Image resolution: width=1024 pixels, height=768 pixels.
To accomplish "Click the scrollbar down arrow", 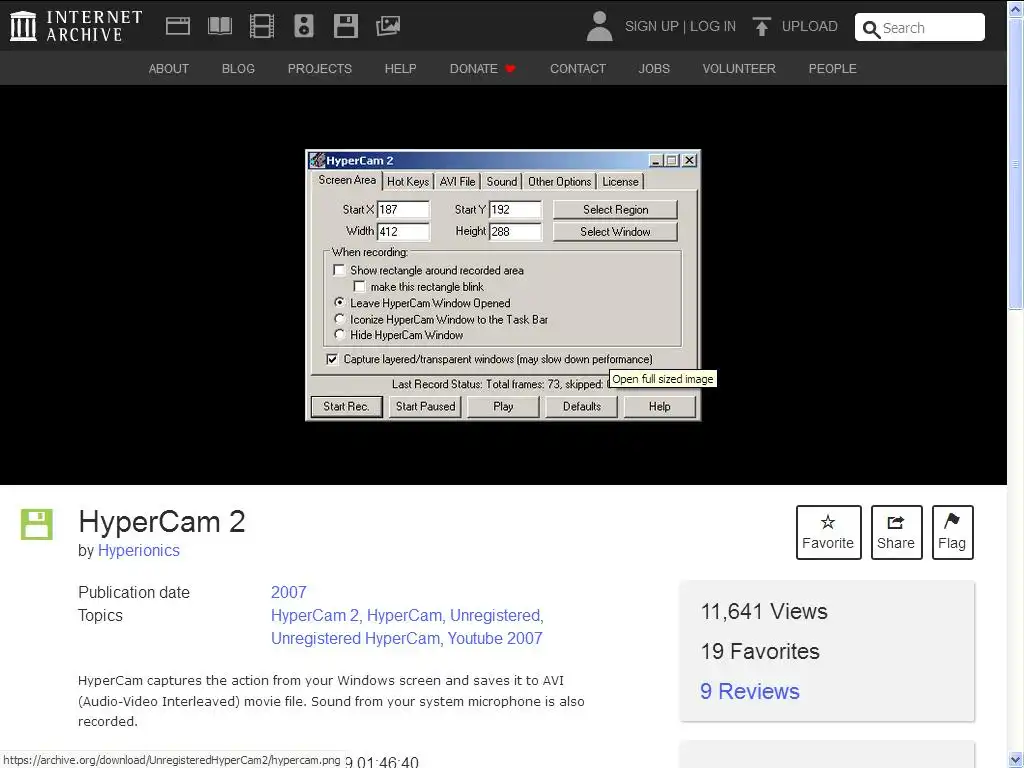I will tap(1016, 760).
